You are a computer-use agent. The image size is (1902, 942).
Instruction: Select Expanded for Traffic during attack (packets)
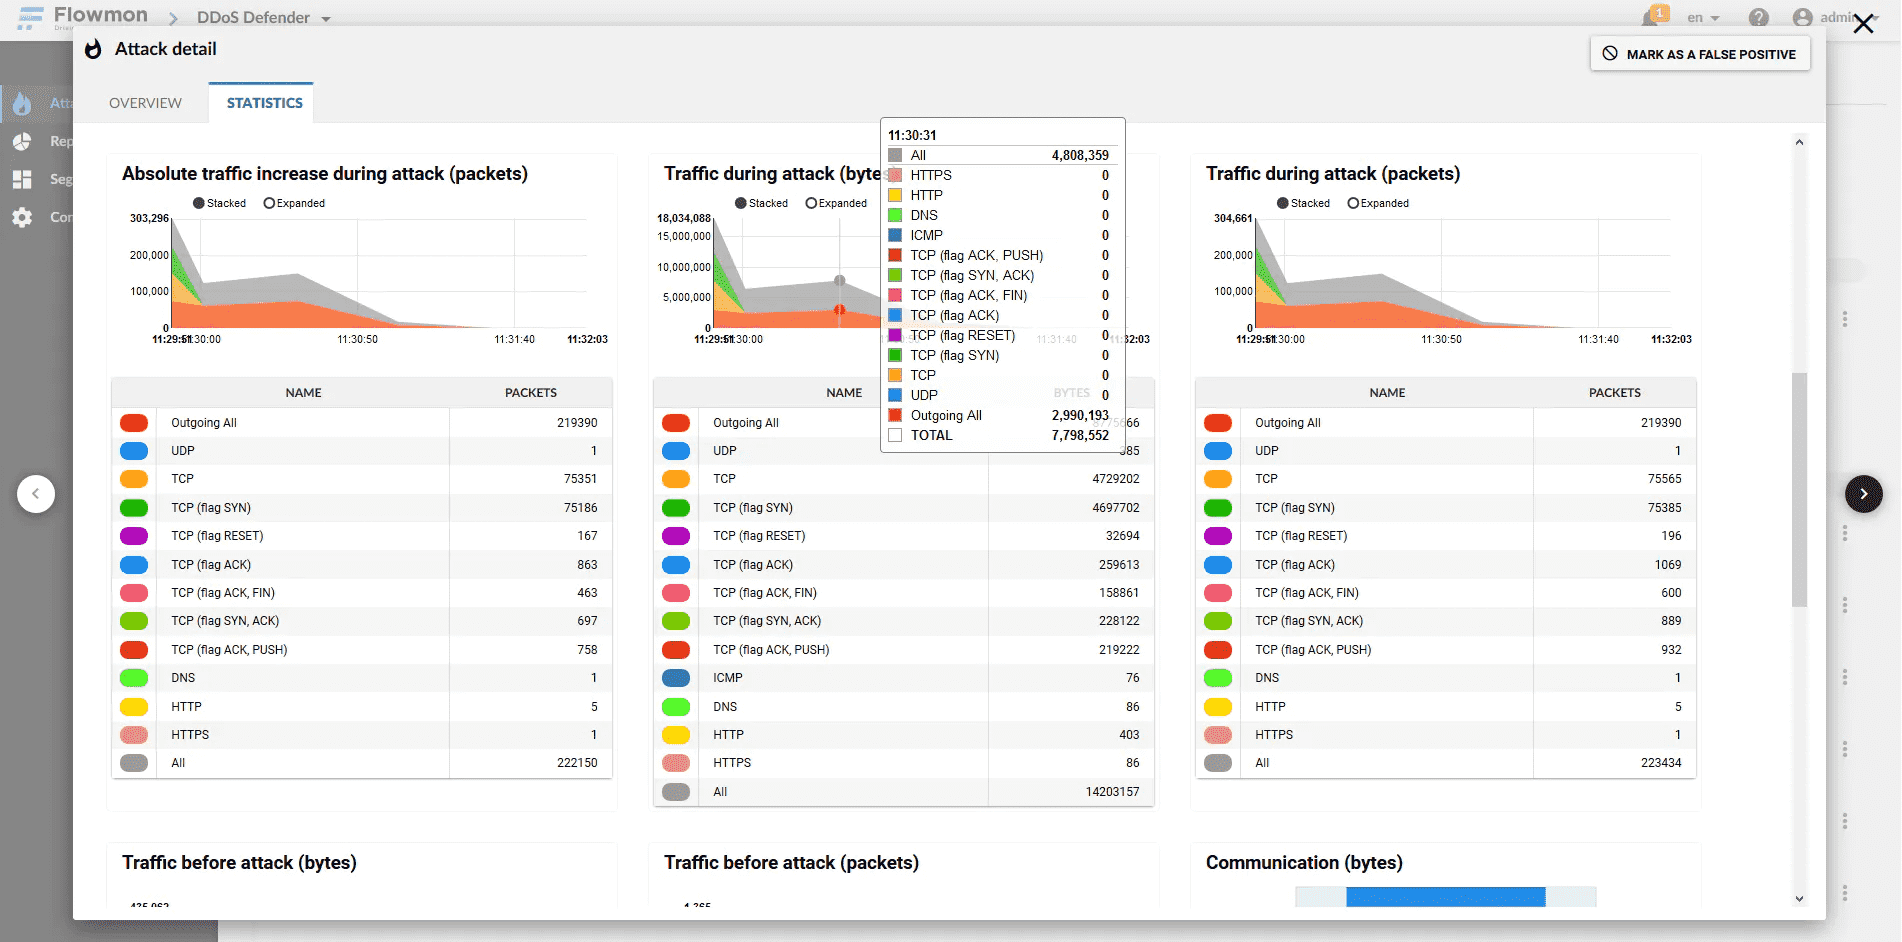(1353, 203)
